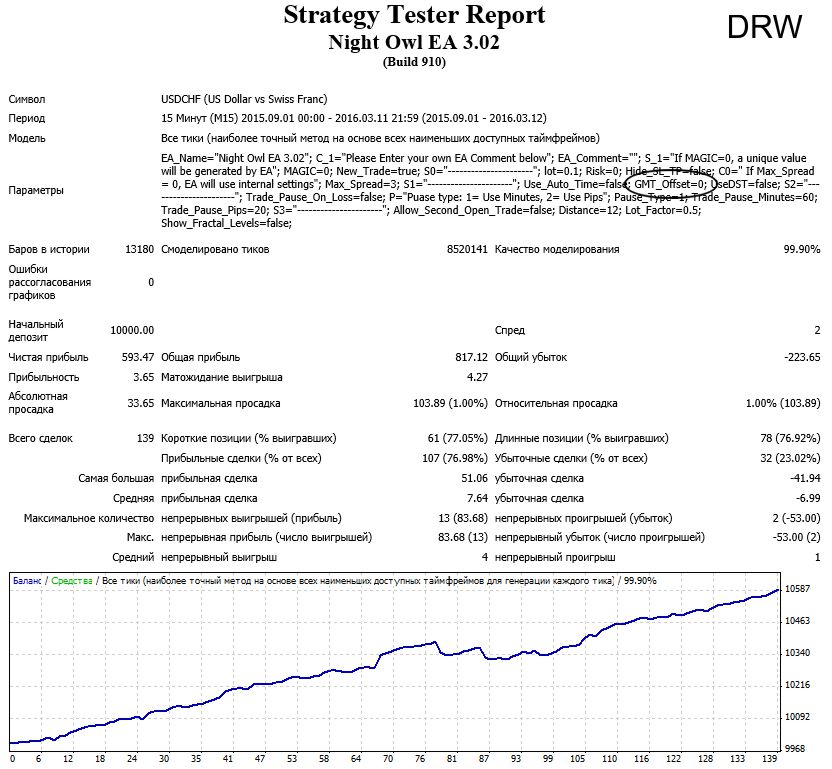832x769 pixels.
Task: Click the 'Спред' label
Action: point(509,331)
